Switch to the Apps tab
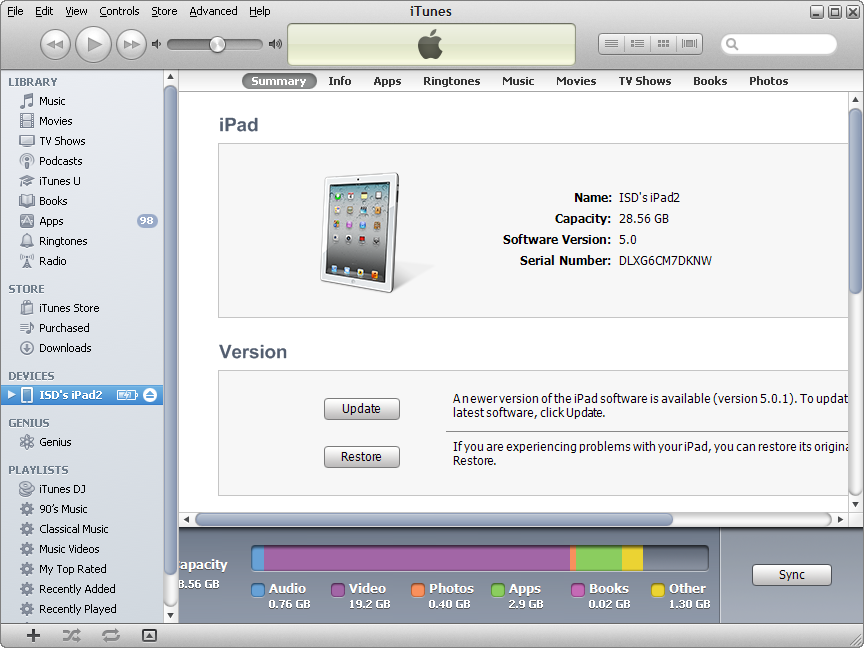The width and height of the screenshot is (864, 648). pos(387,81)
